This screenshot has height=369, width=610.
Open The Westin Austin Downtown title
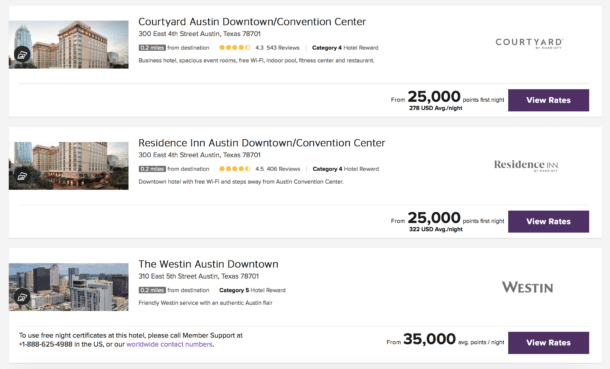[x=209, y=264]
